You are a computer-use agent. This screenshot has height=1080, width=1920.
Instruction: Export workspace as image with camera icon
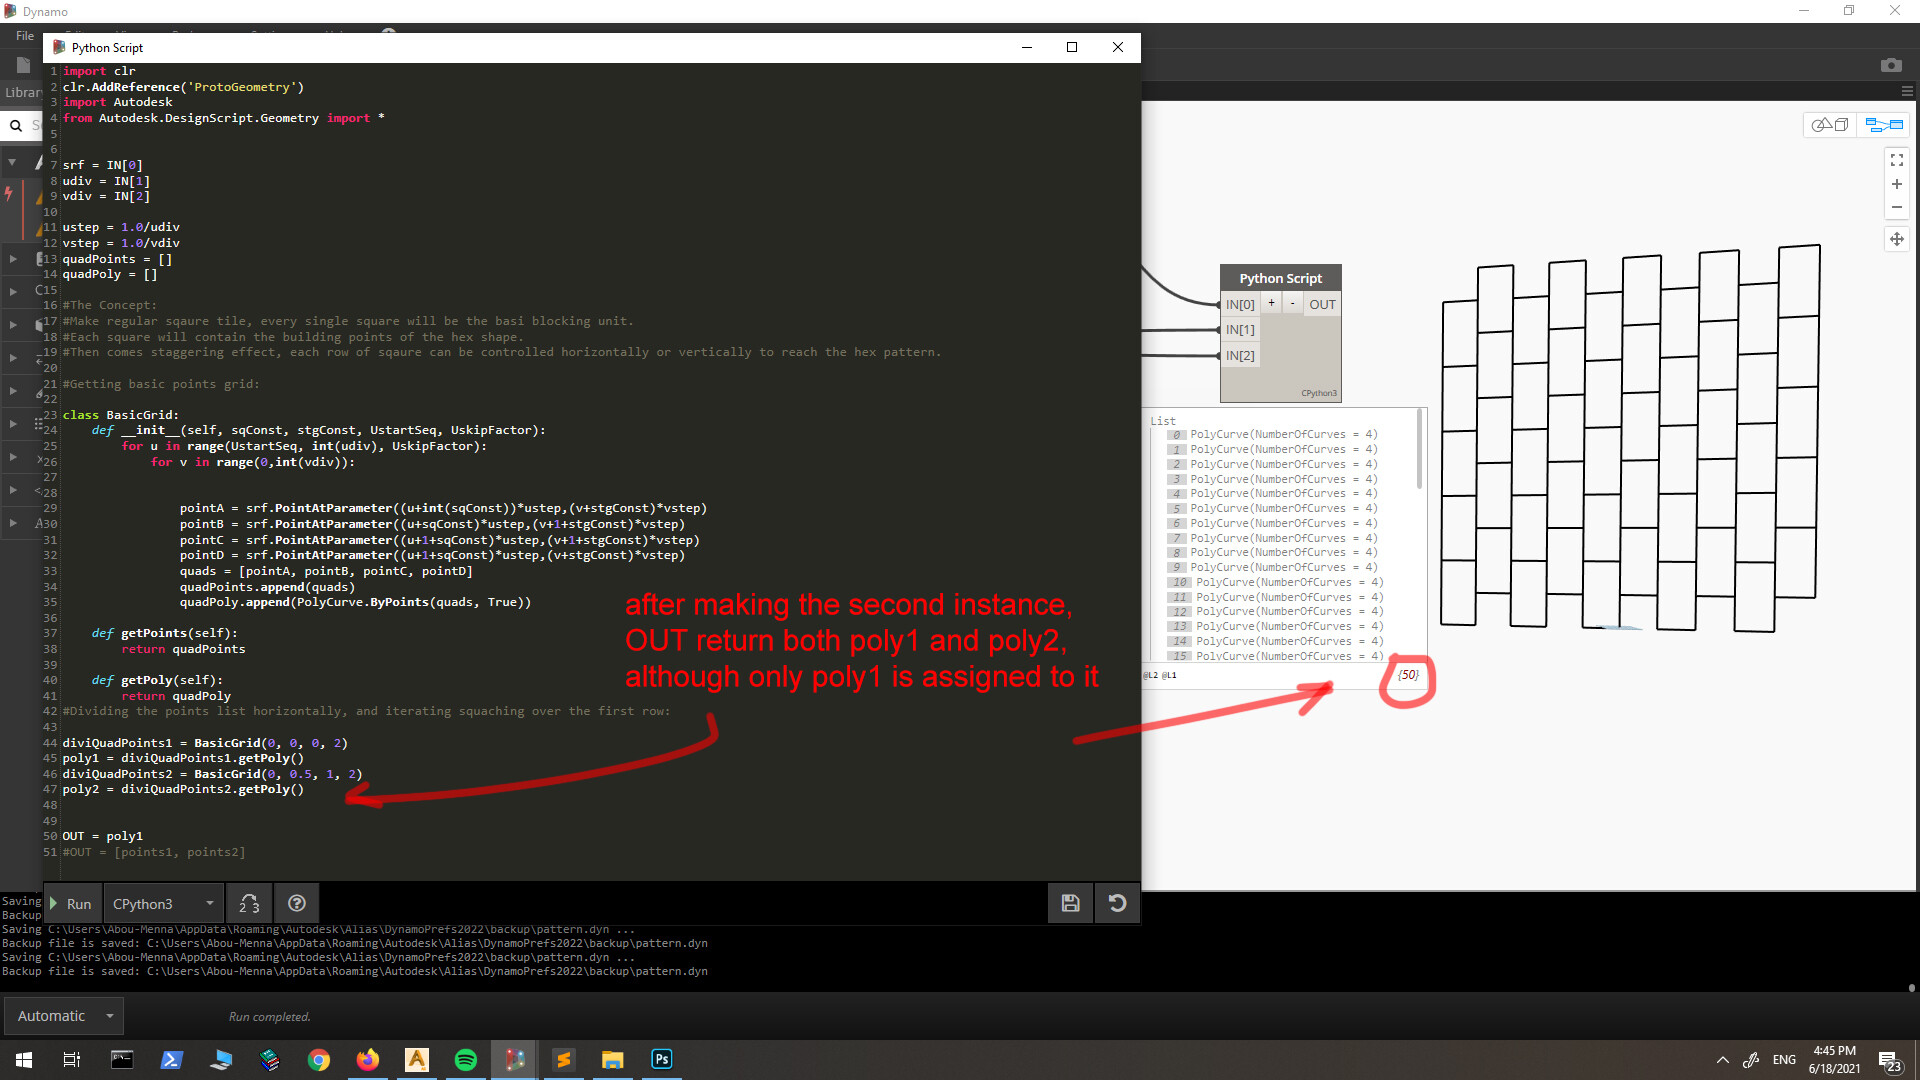[x=1892, y=64]
